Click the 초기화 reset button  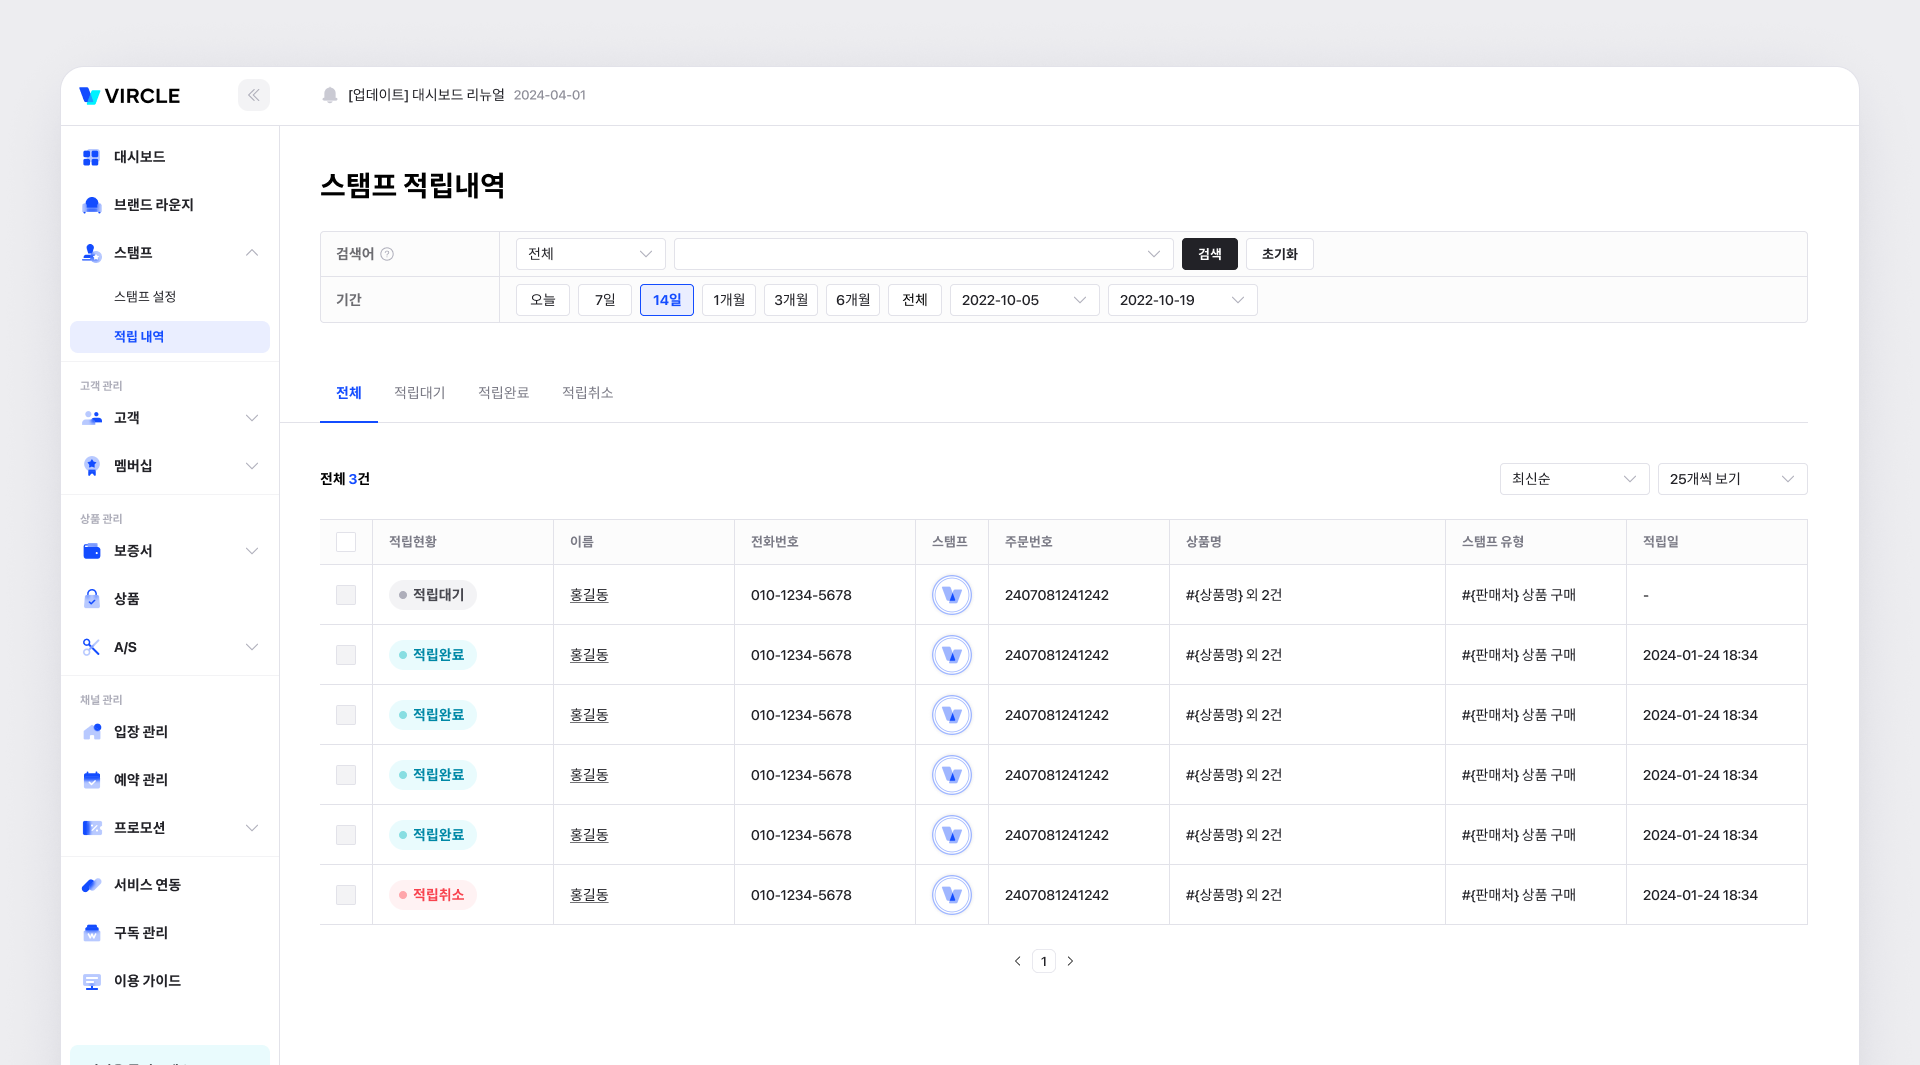[1280, 254]
